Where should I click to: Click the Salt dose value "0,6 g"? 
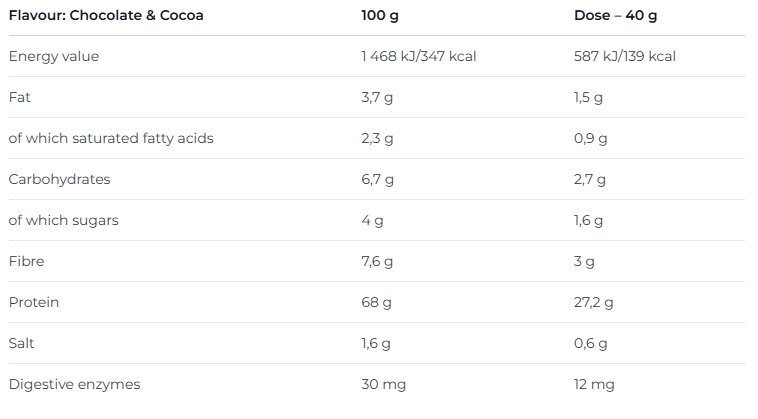coord(590,343)
